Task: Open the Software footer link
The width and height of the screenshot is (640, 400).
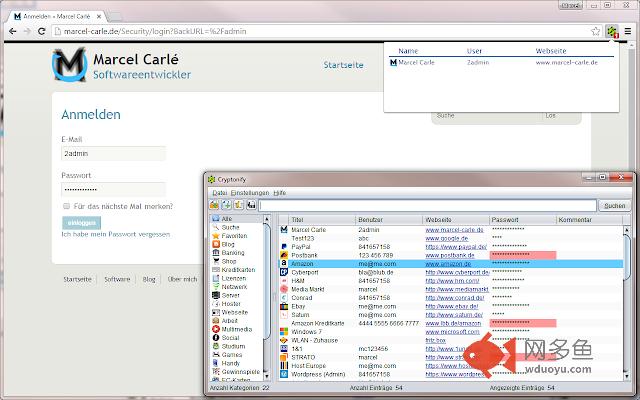Action: pyautogui.click(x=117, y=279)
